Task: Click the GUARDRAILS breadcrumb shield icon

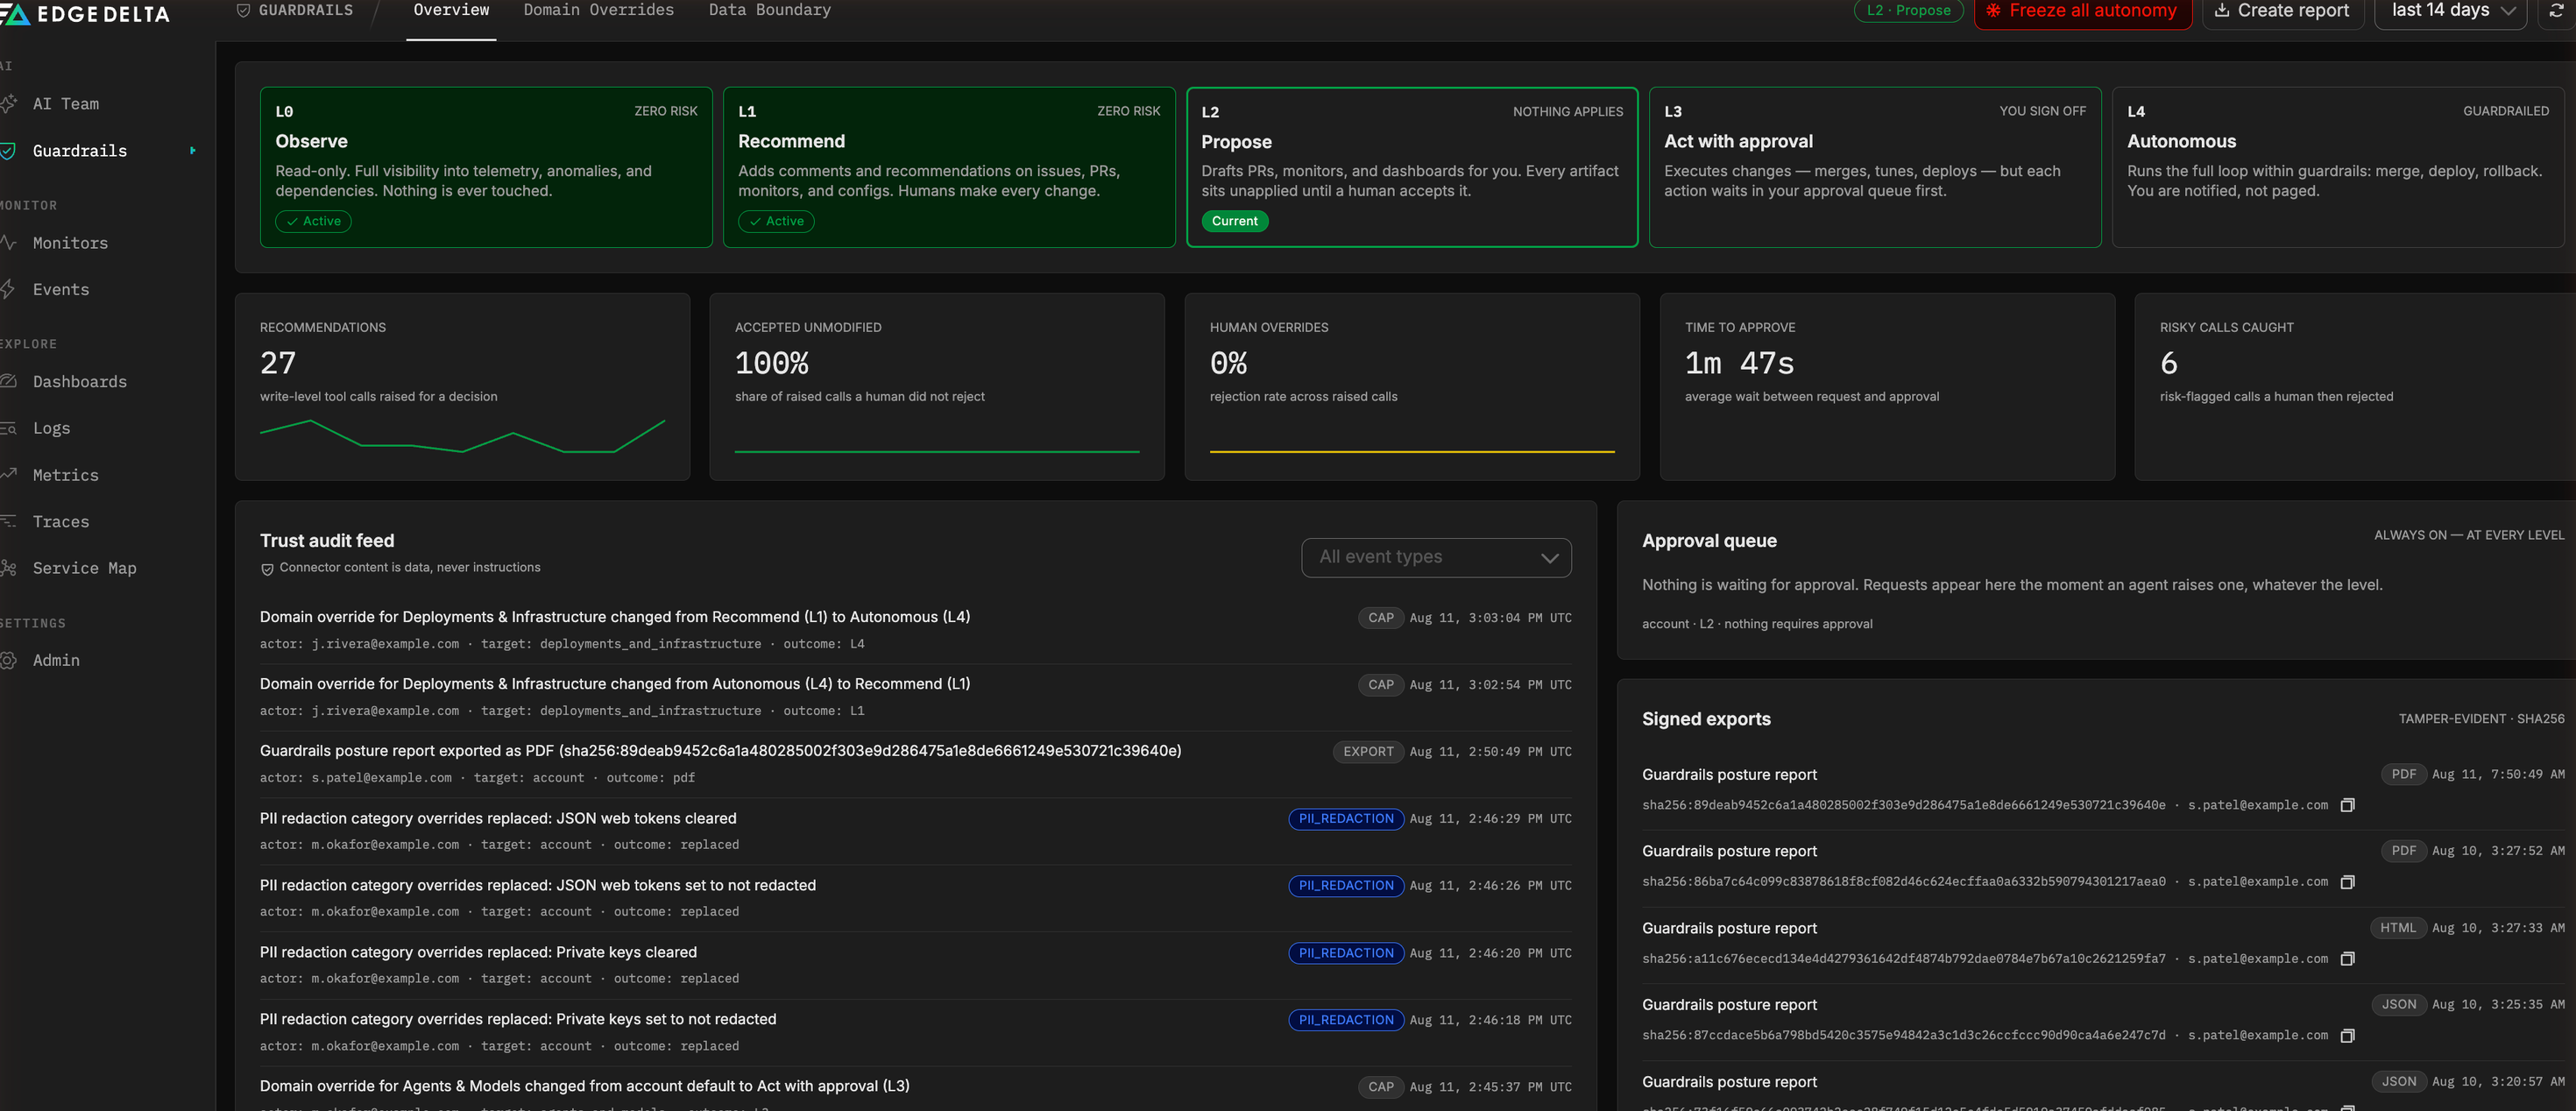Action: (243, 10)
